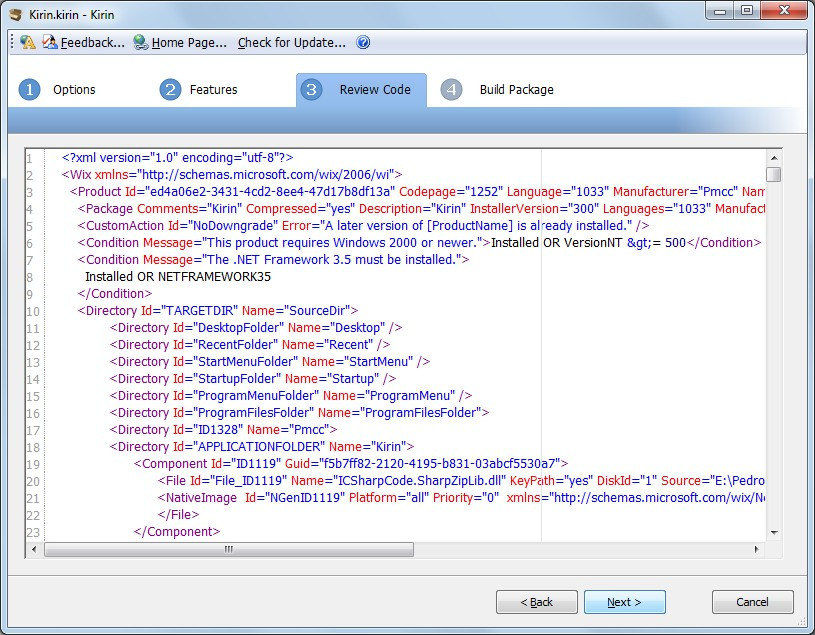Click Directory APPLICATIONFOLDER line
The width and height of the screenshot is (815, 635).
pos(262,447)
